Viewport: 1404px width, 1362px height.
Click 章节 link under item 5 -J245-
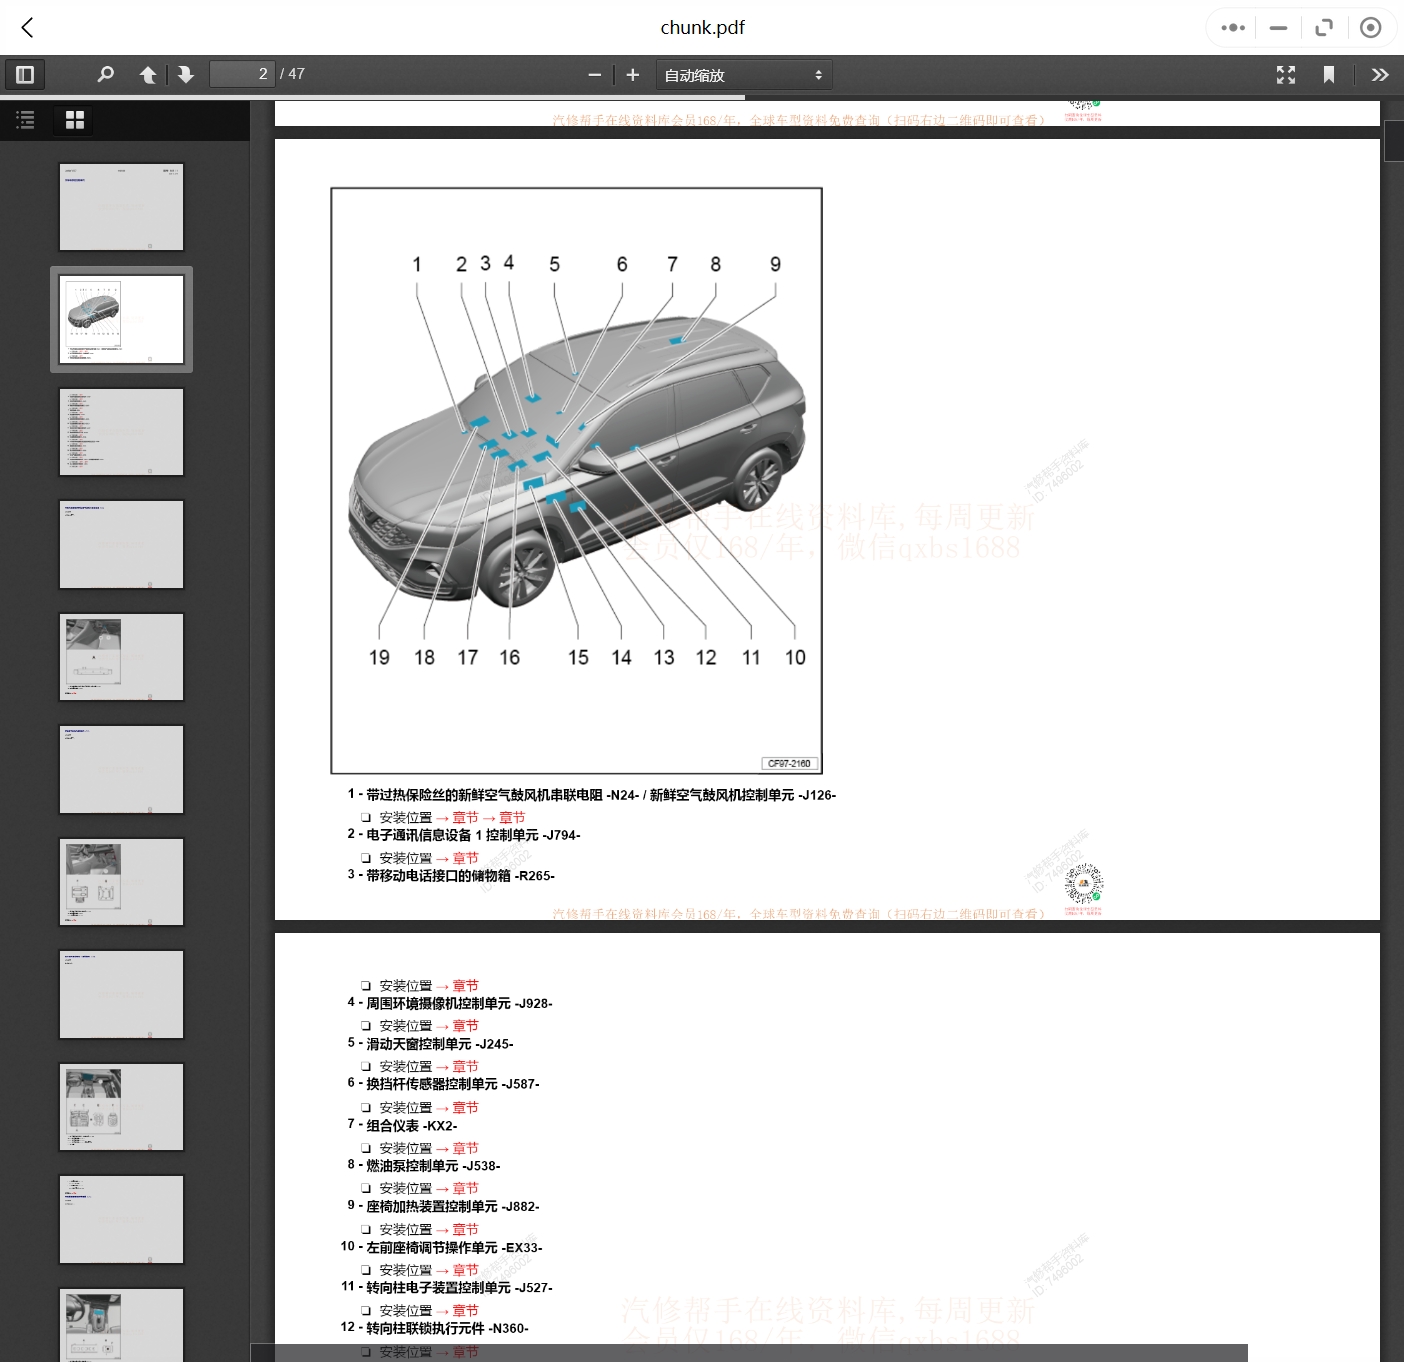point(465,1067)
